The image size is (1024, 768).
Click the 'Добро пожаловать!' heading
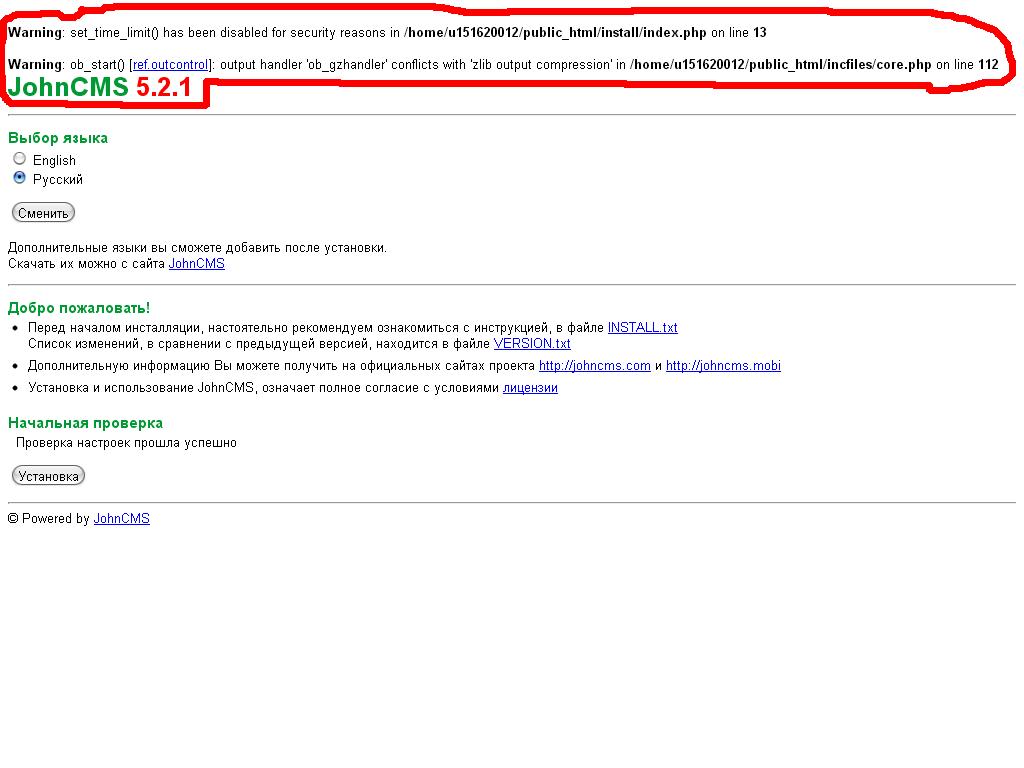[x=79, y=308]
